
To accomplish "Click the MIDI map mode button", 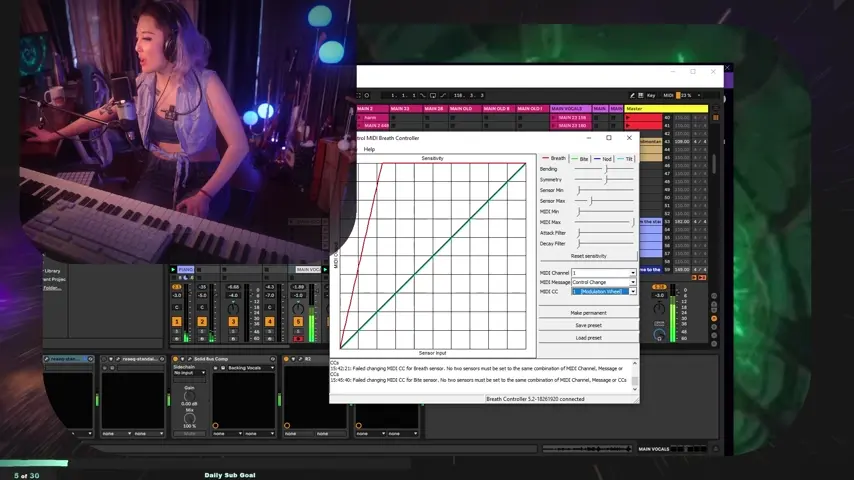I will (x=669, y=95).
